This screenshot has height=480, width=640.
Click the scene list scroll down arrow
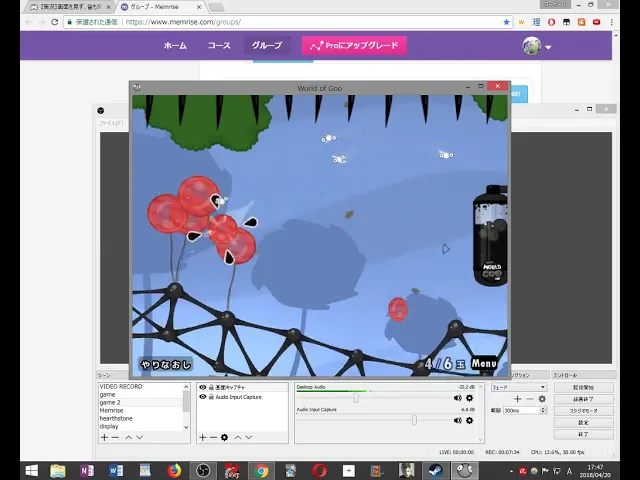point(186,427)
